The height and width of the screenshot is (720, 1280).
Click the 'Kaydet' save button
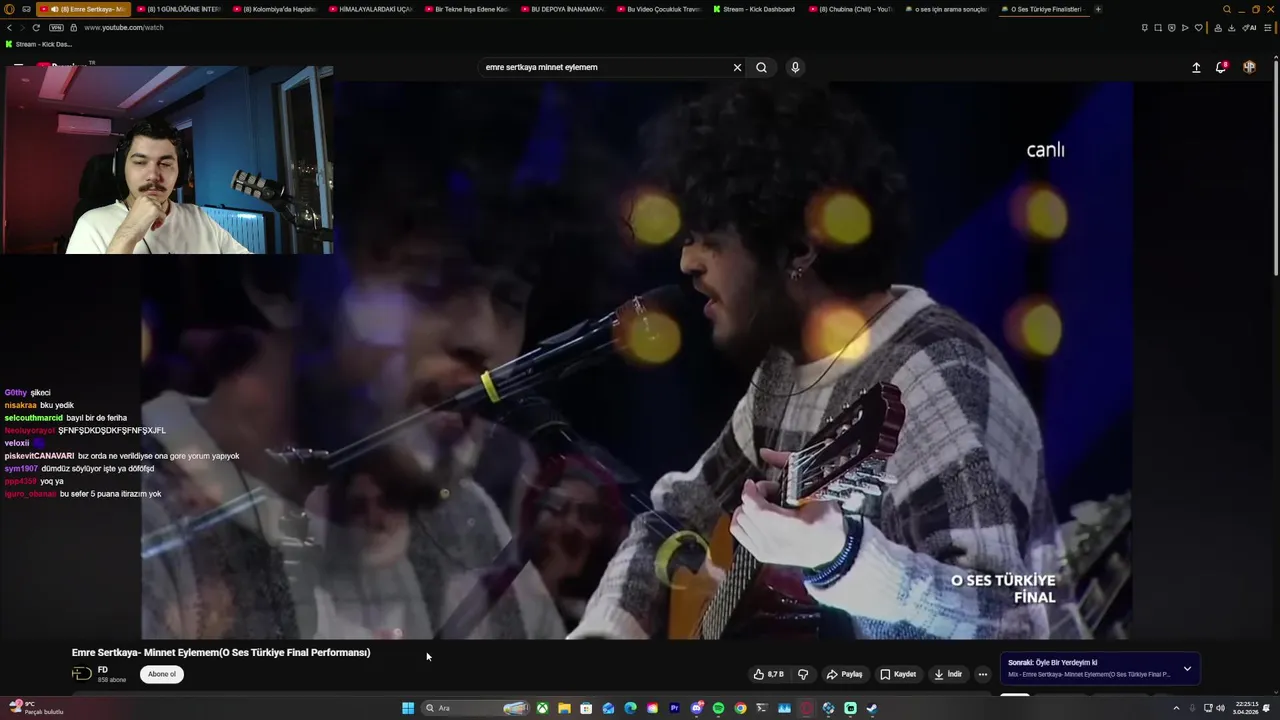point(898,674)
